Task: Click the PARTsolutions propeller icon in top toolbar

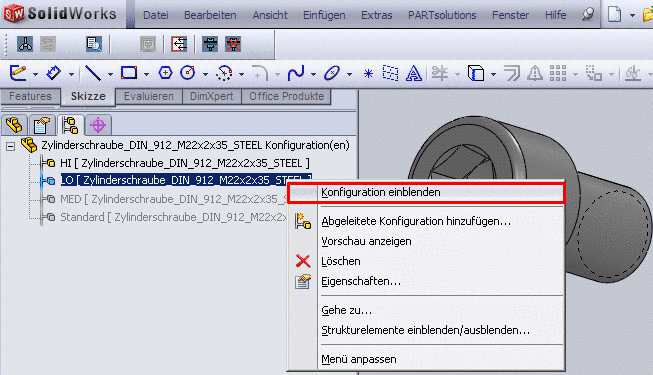Action: (25, 44)
